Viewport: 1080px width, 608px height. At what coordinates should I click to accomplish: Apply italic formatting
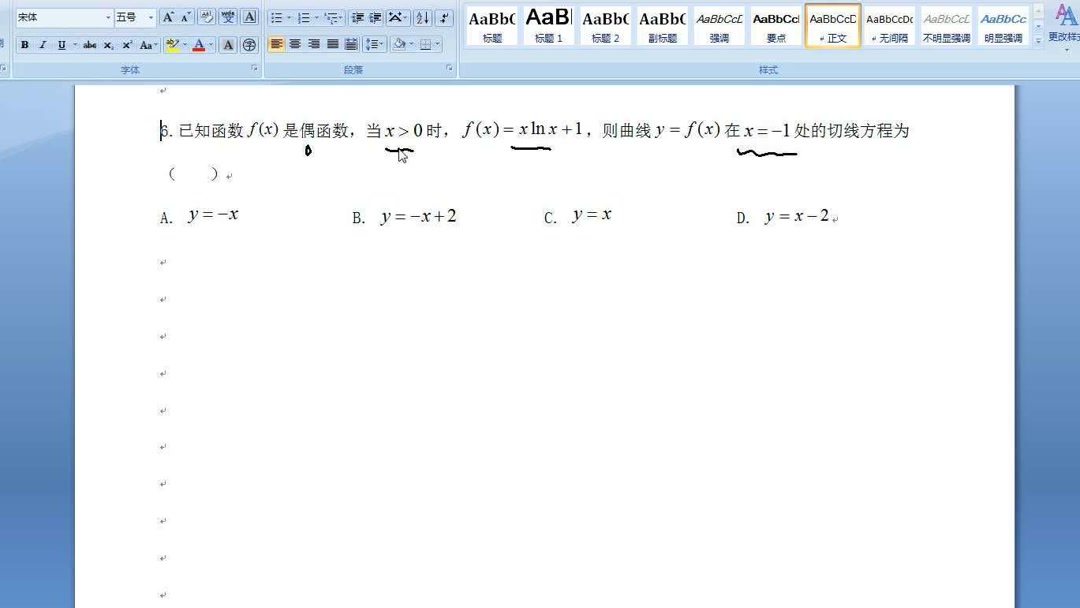point(43,45)
